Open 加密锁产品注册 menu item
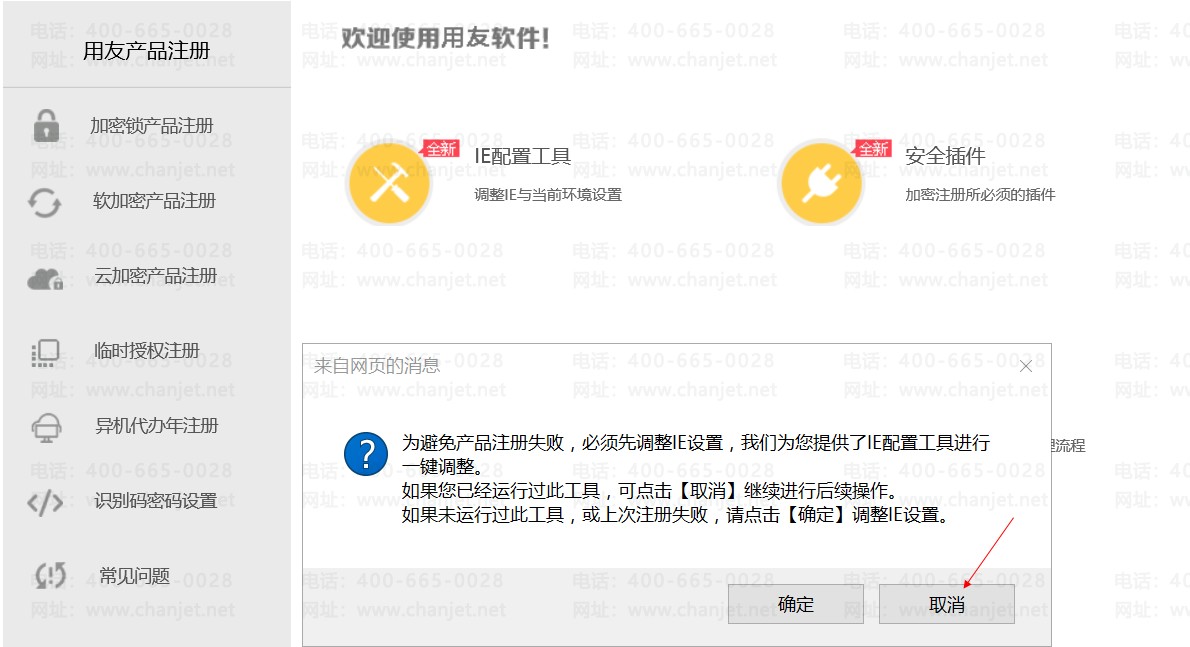 152,125
